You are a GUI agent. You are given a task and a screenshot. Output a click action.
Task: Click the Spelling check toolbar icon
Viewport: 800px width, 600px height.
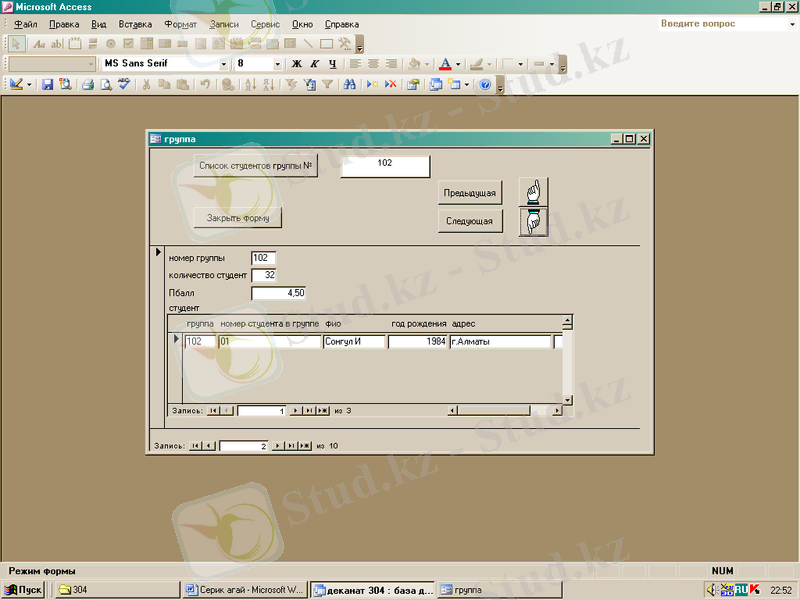coord(124,85)
